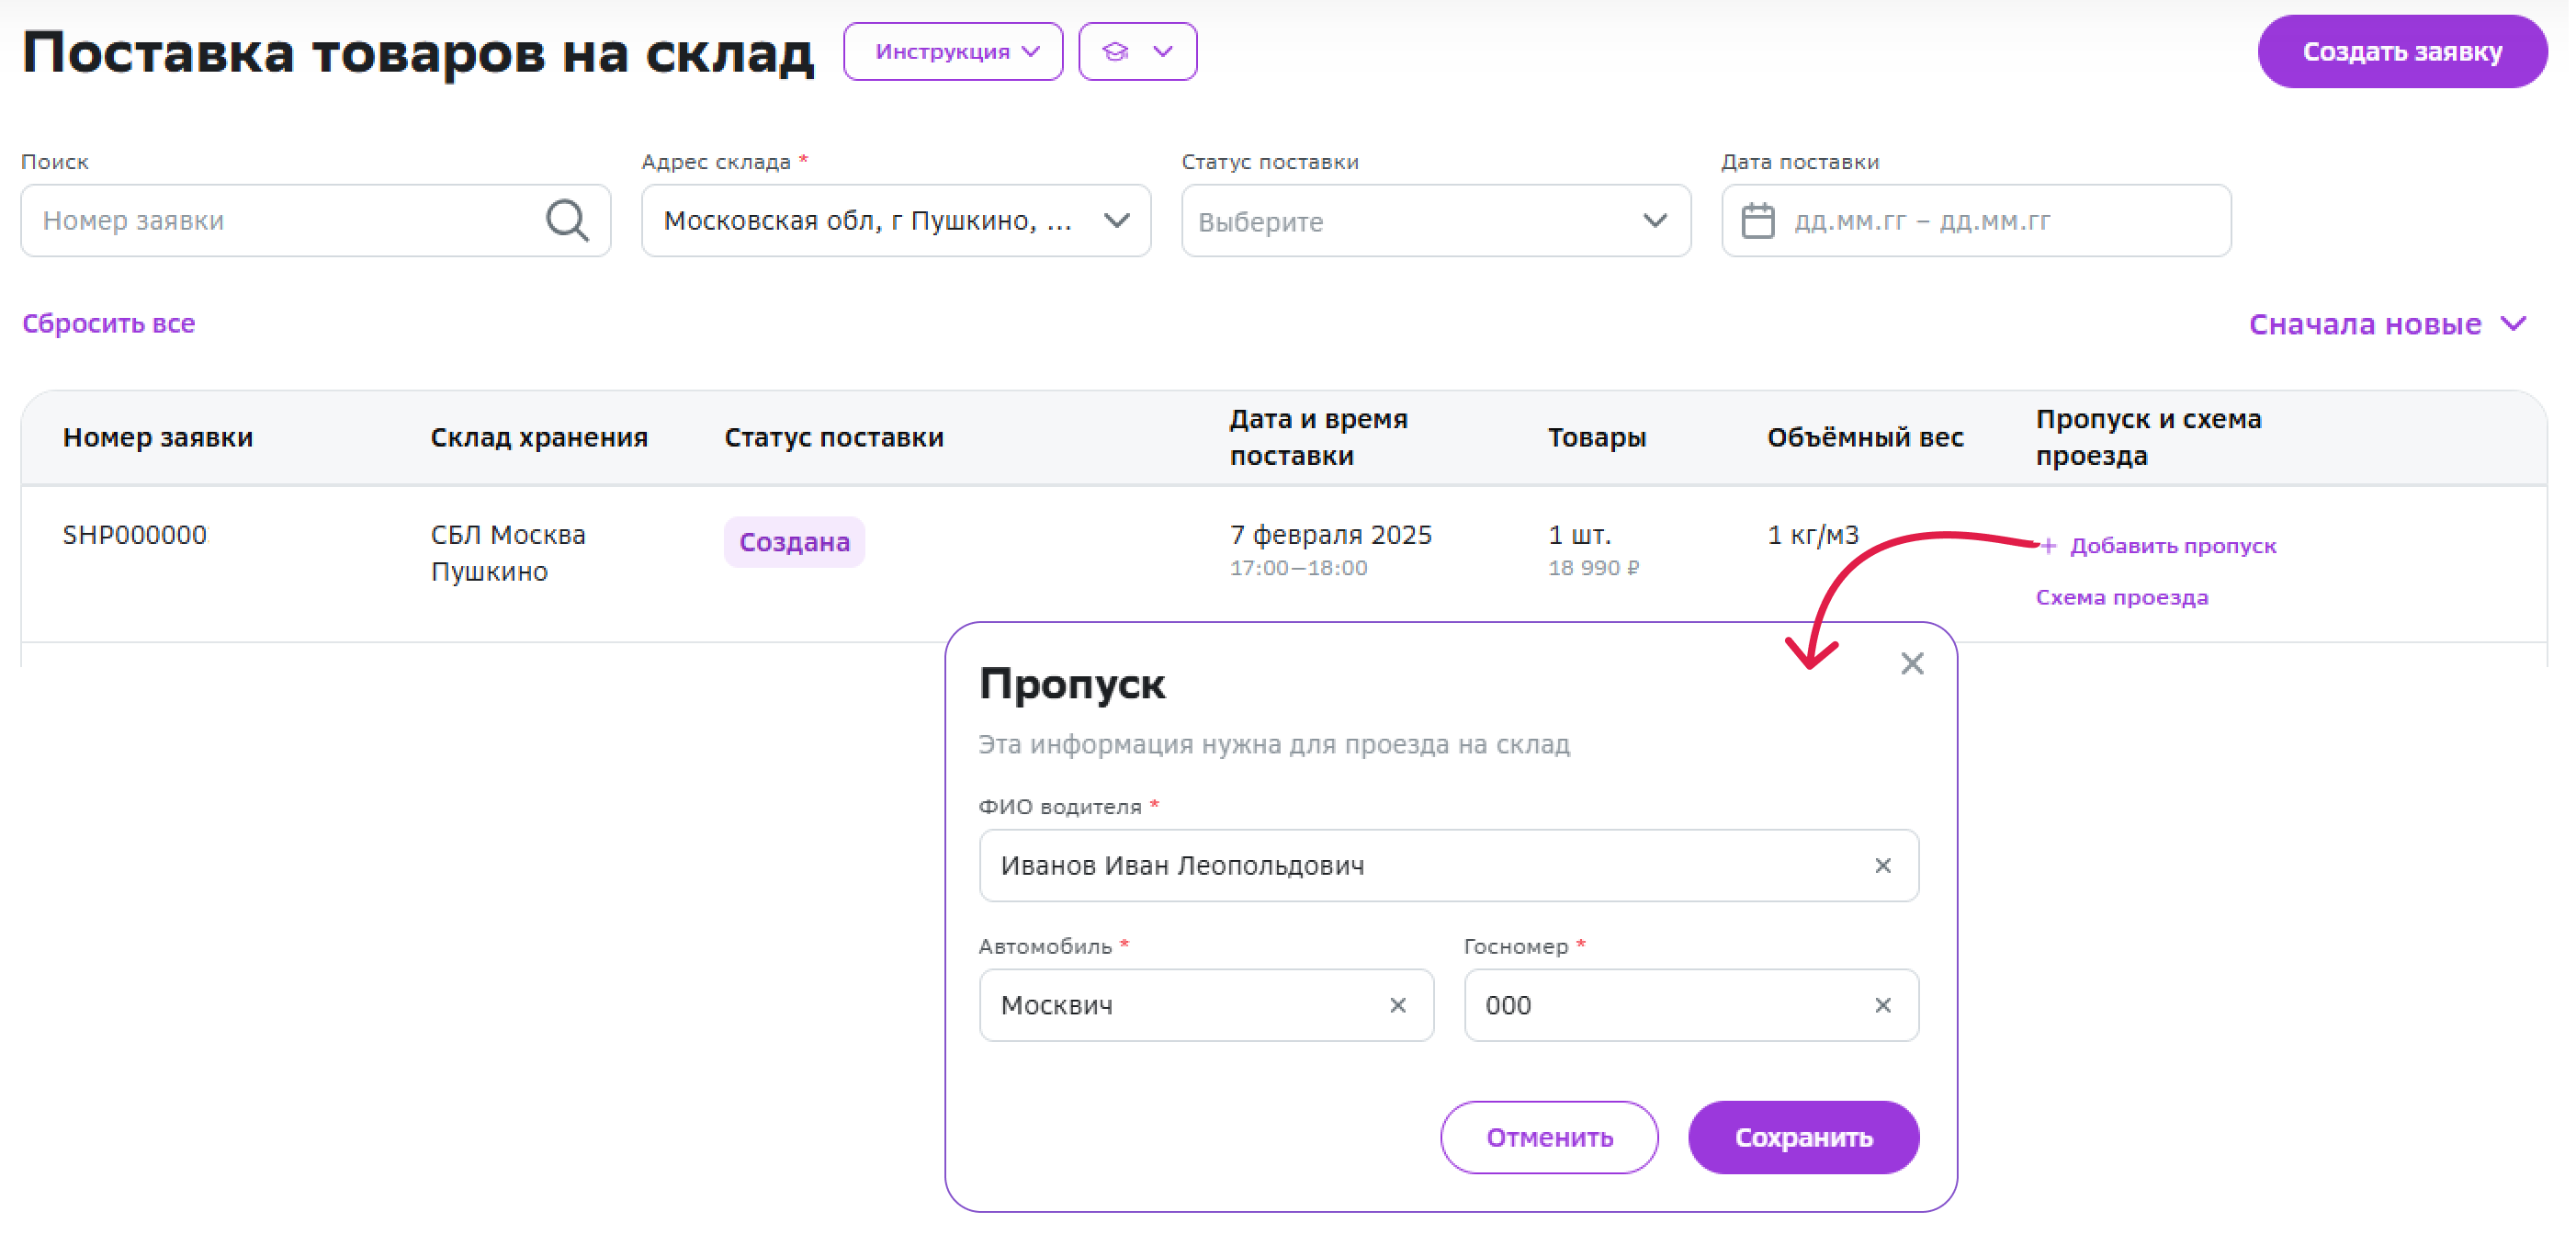Change sorting via Сначала новые
Viewport: 2576px width, 1234px height.
pyautogui.click(x=2386, y=324)
